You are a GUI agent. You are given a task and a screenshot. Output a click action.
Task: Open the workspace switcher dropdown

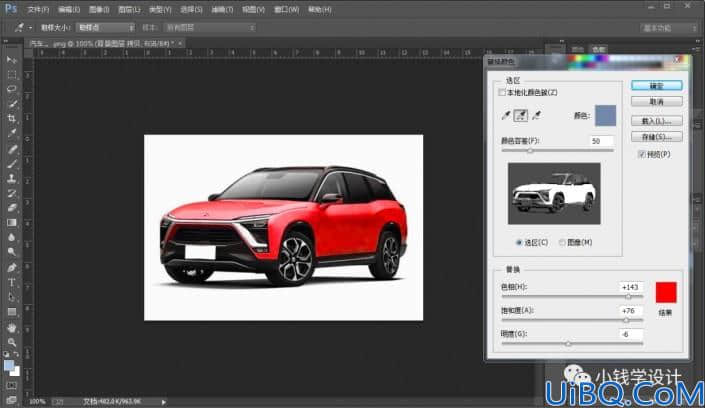click(x=669, y=28)
